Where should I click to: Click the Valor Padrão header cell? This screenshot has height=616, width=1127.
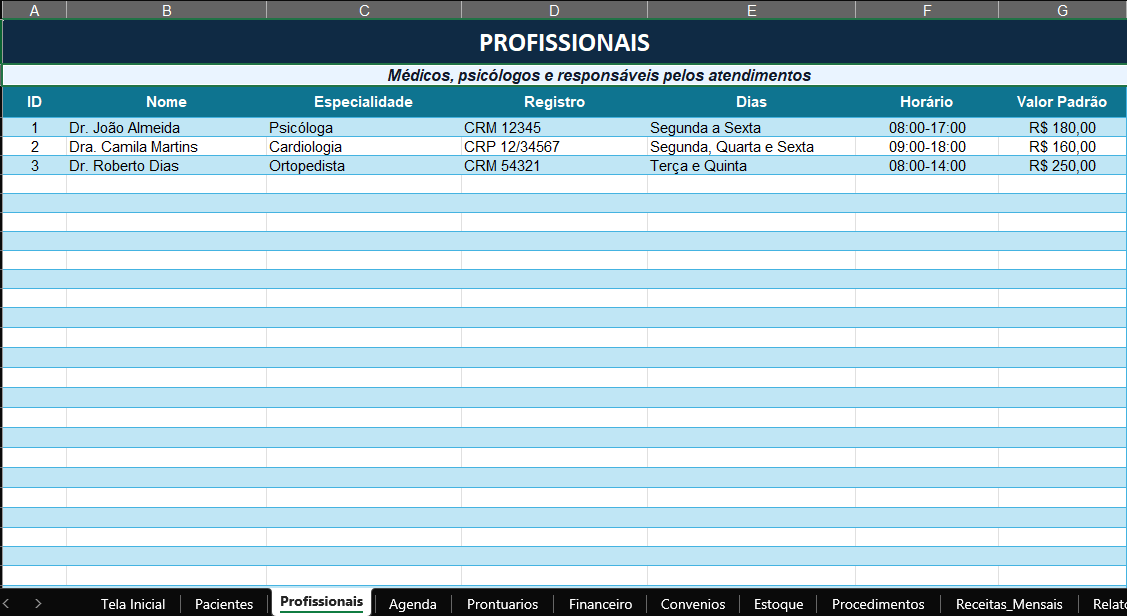(x=1062, y=102)
